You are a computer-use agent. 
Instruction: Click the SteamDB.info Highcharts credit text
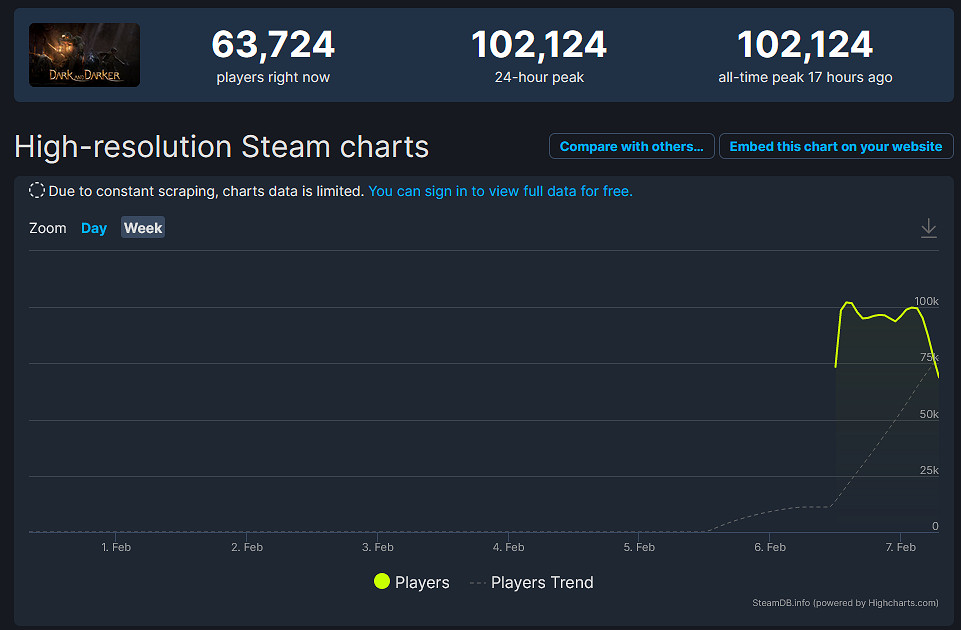[x=845, y=603]
